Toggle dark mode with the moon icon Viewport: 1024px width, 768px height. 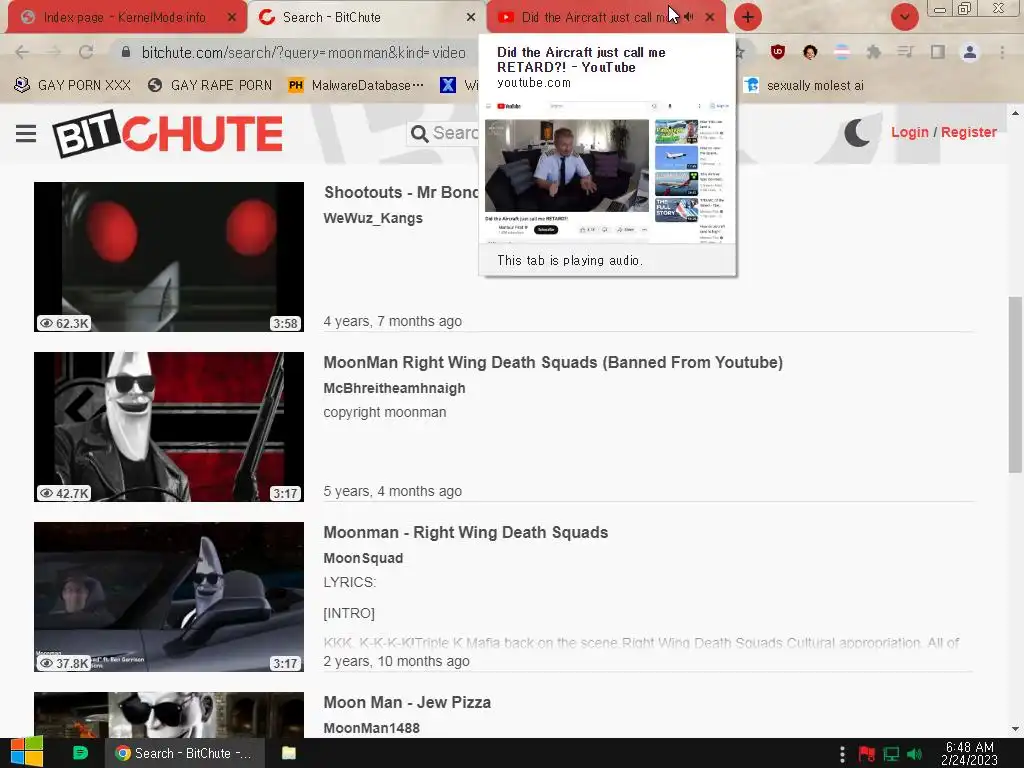tap(857, 133)
